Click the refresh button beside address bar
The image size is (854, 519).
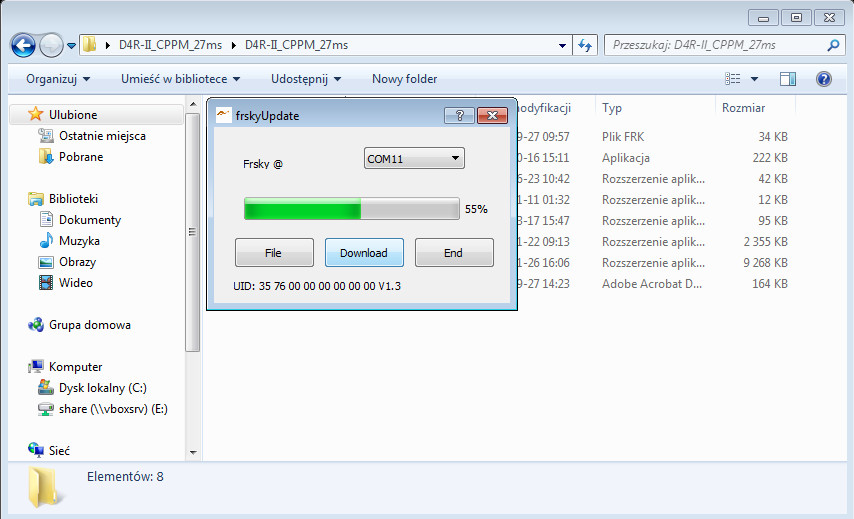point(585,45)
